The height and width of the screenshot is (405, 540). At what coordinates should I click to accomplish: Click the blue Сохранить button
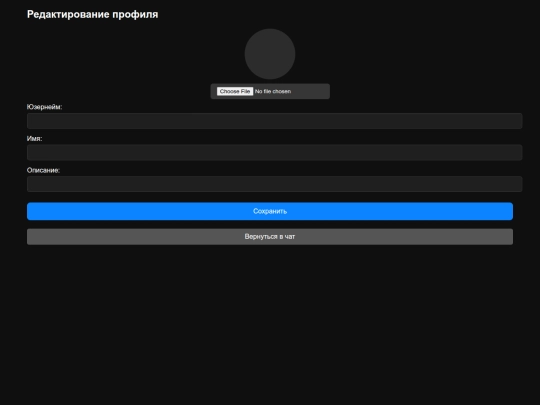pos(270,211)
